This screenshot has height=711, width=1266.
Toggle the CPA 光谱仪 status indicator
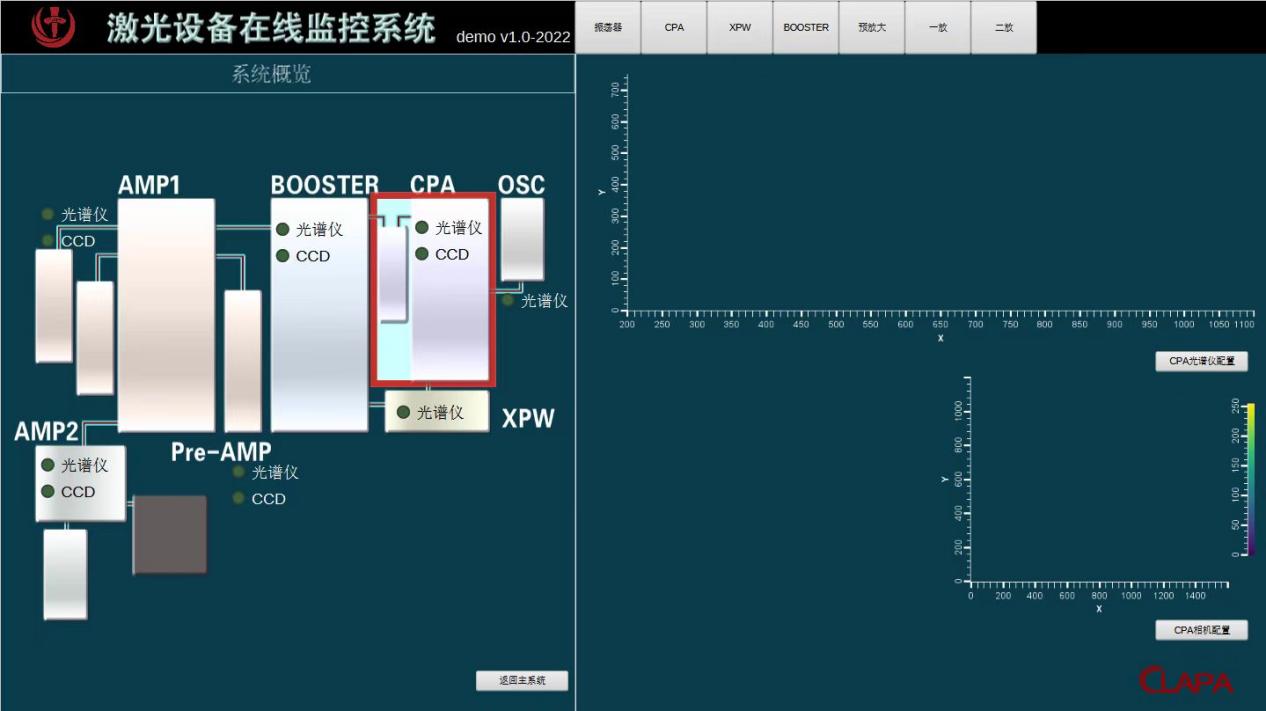click(x=422, y=228)
